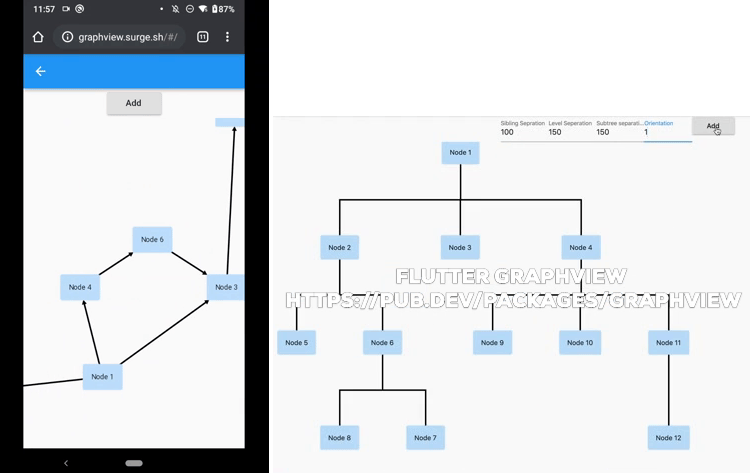Open Chrome three-dot overflow menu

(227, 37)
